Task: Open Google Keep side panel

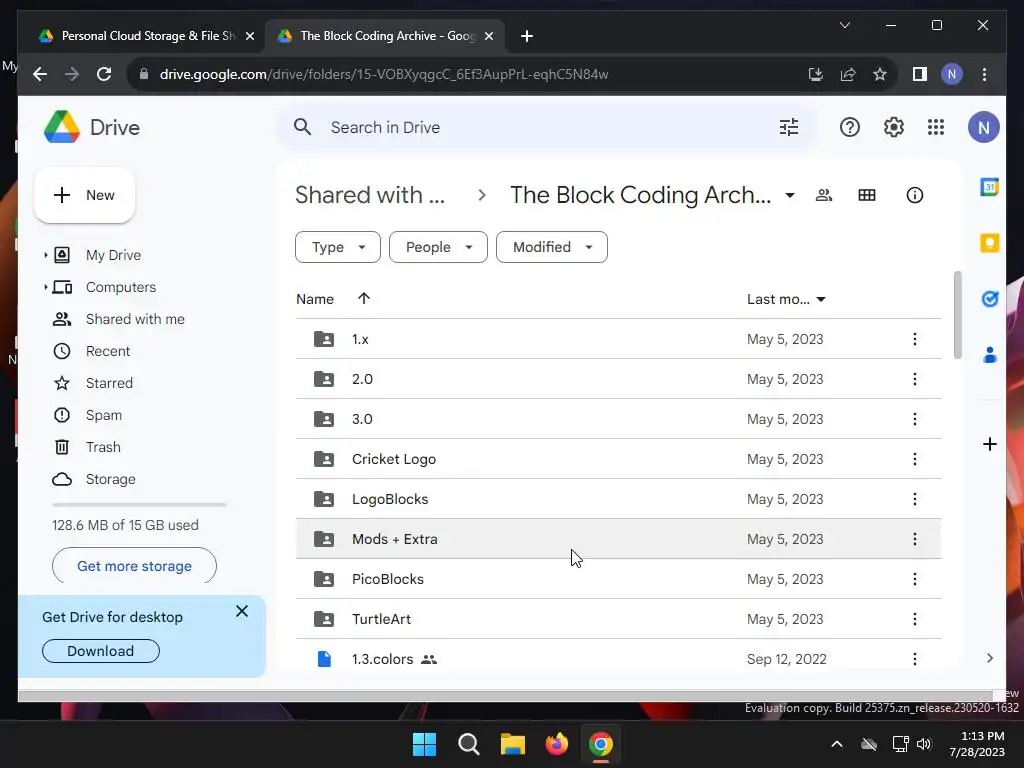Action: [990, 243]
